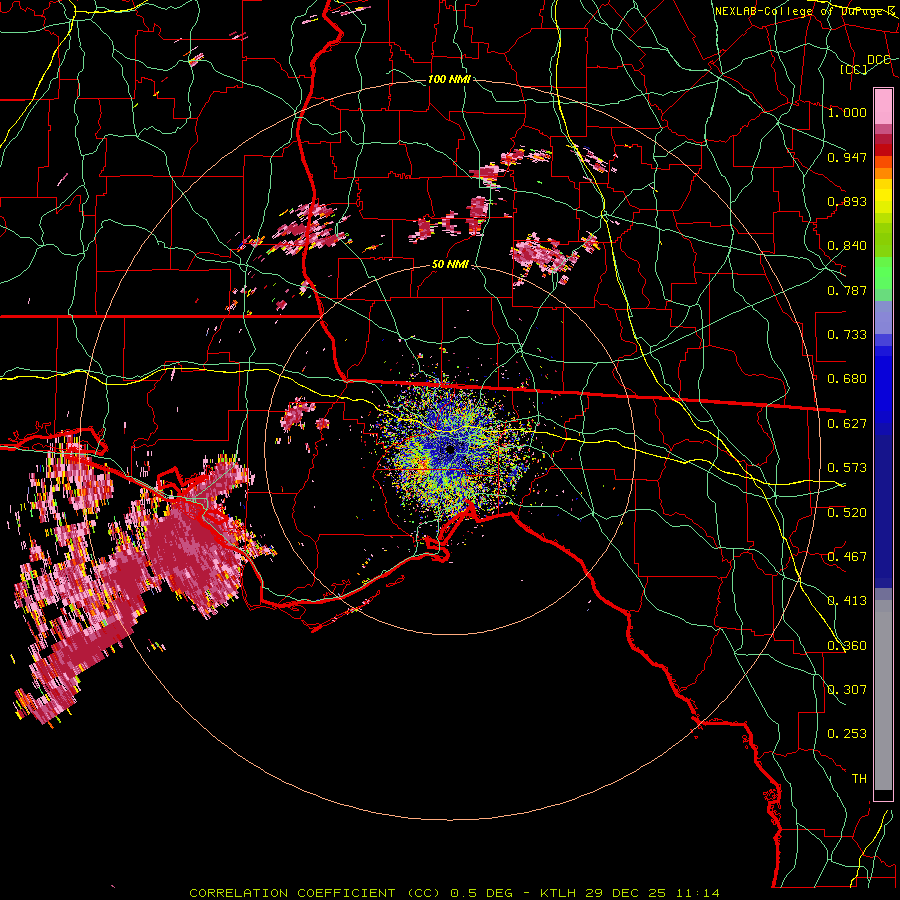900x900 pixels.
Task: Click the 0.893 color scale value
Action: coord(847,201)
